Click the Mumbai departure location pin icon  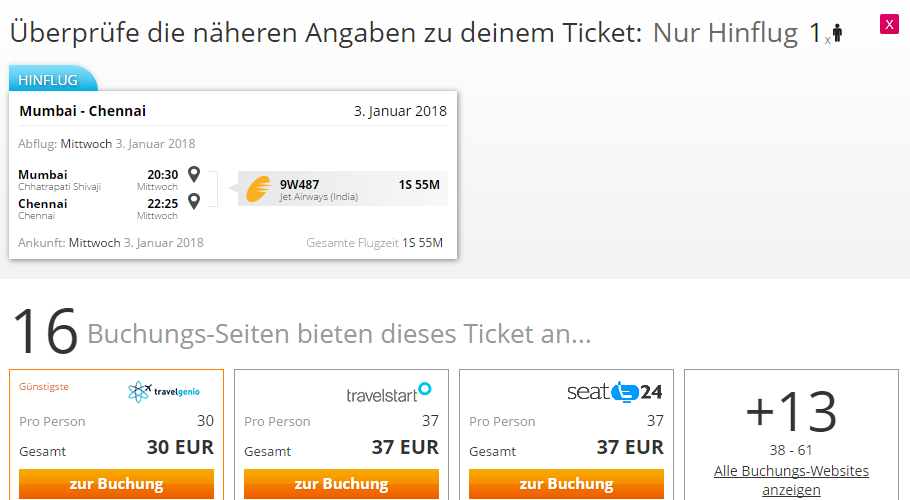point(194,174)
